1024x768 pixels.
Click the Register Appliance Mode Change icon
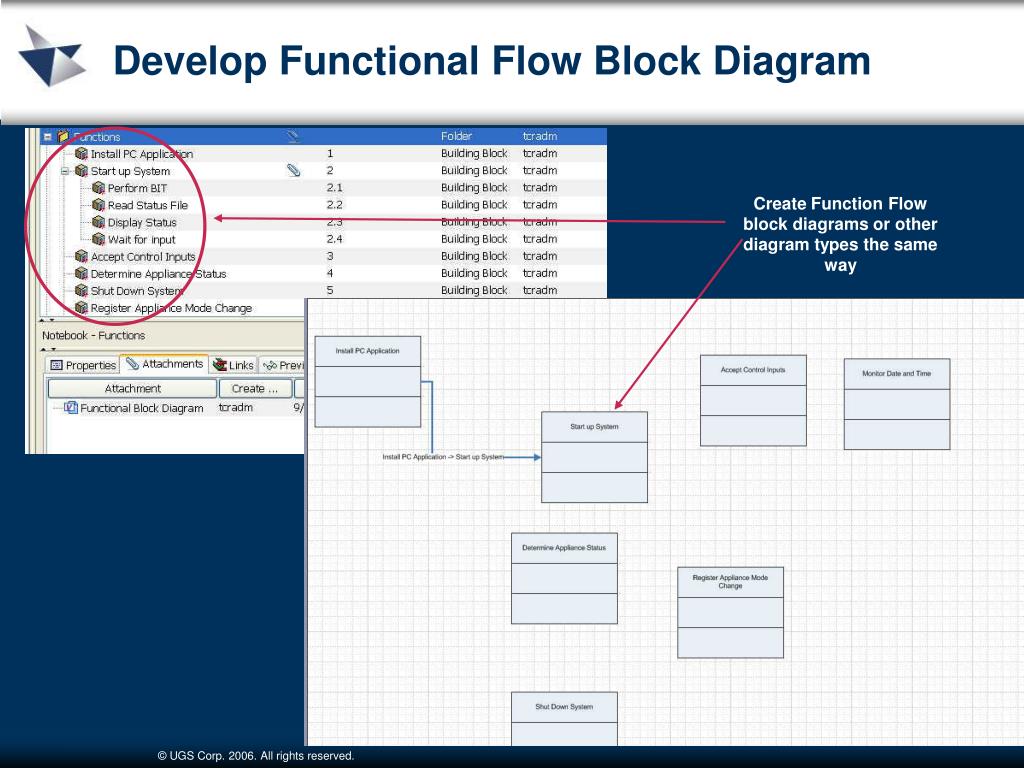[x=81, y=307]
